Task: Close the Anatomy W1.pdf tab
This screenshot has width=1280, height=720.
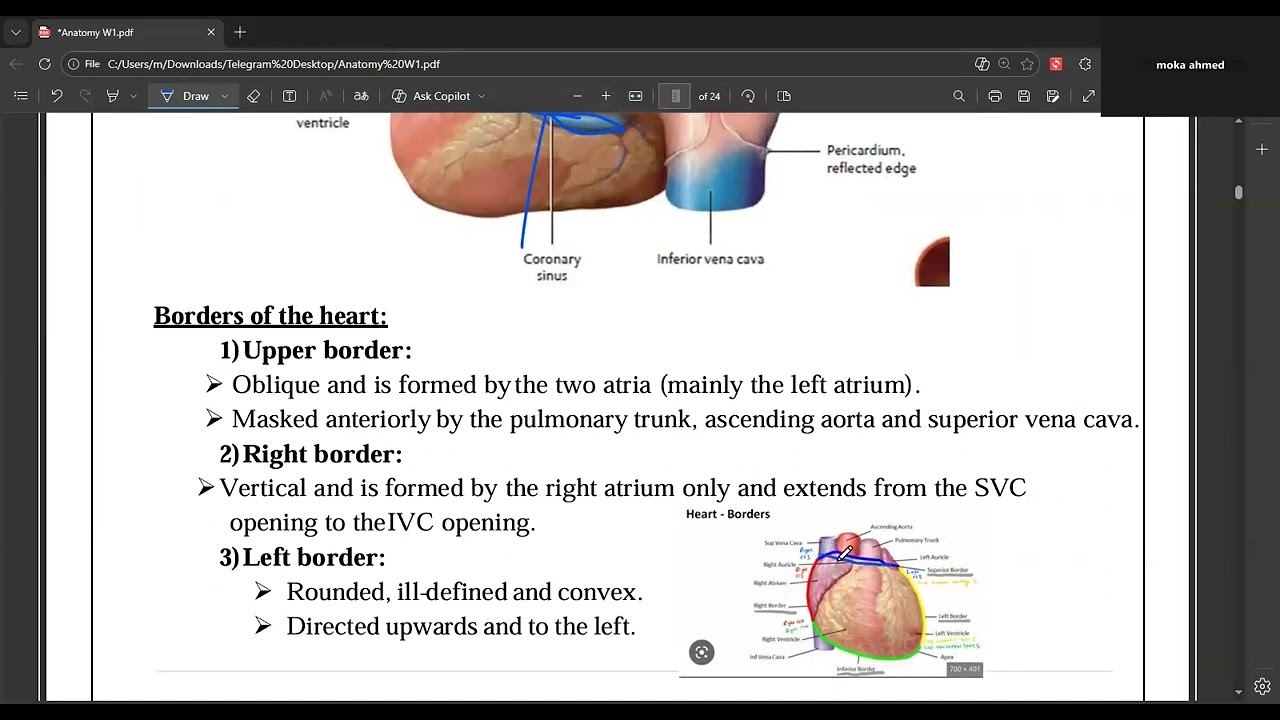Action: [211, 32]
